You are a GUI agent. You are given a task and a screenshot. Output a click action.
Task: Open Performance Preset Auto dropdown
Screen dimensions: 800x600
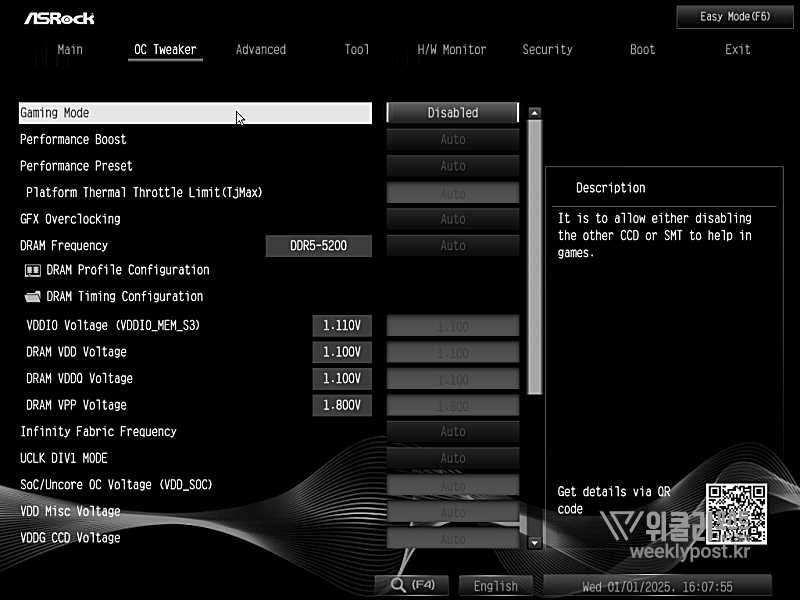pyautogui.click(x=453, y=166)
